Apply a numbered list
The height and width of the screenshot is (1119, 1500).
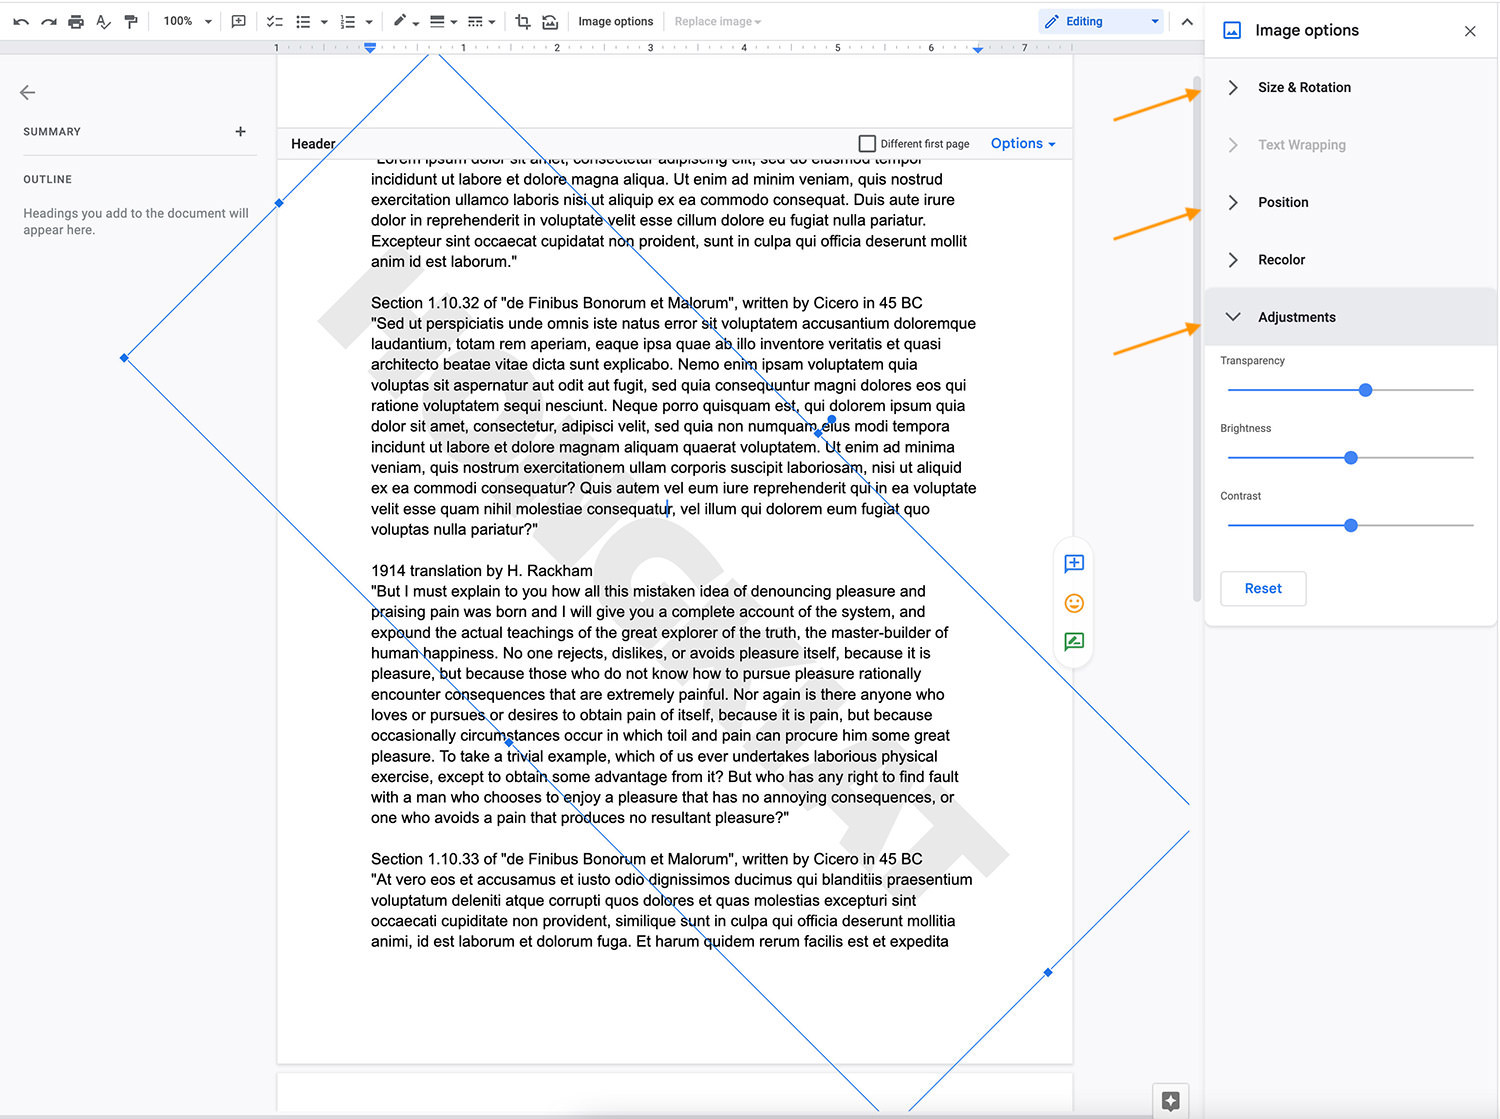pos(348,21)
